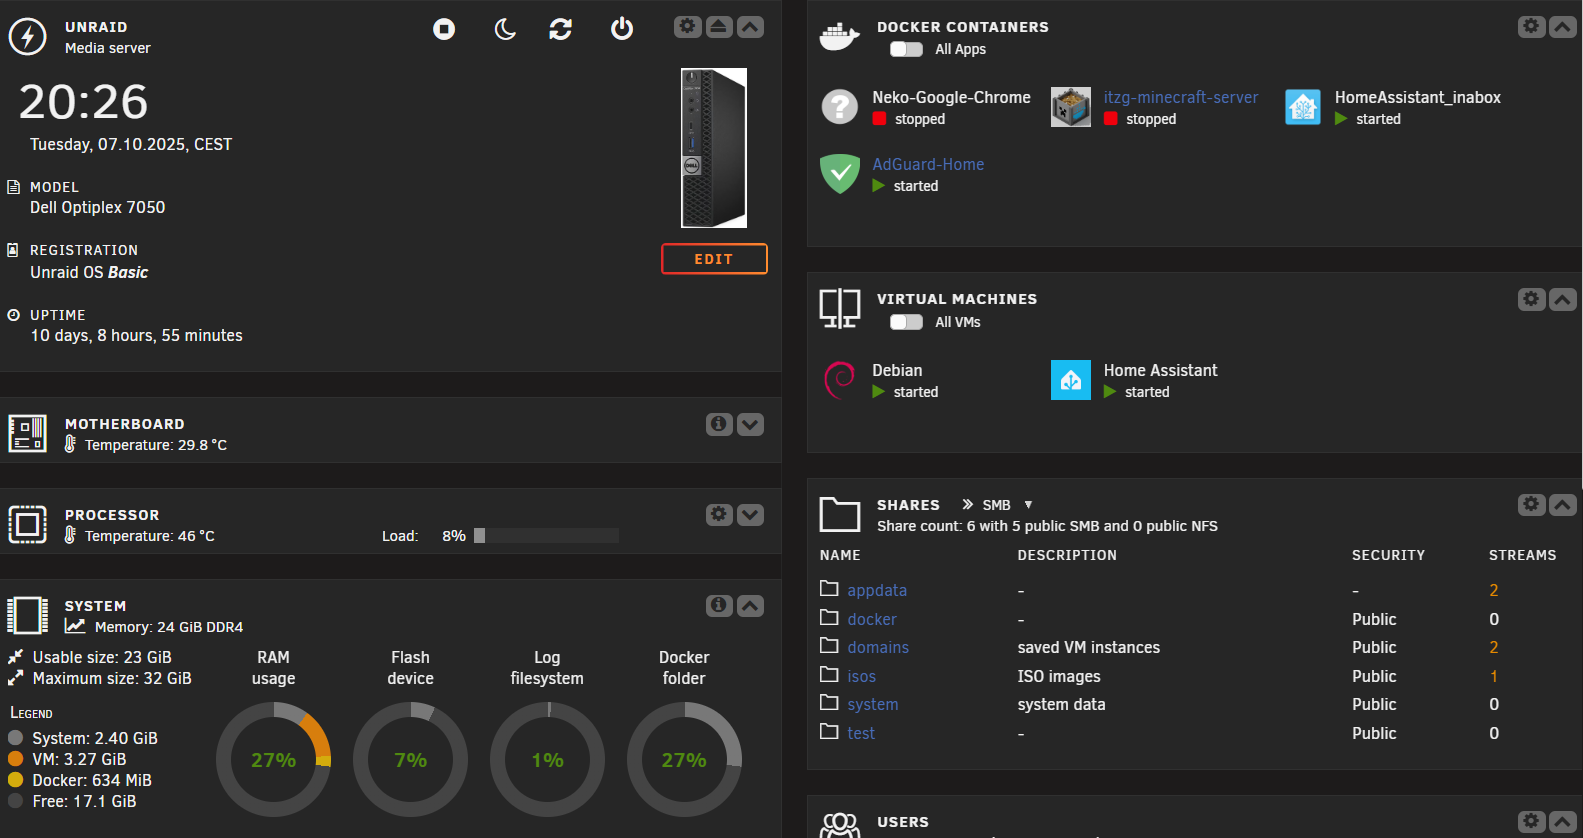This screenshot has width=1583, height=838.
Task: Click the Users group icon
Action: click(840, 825)
